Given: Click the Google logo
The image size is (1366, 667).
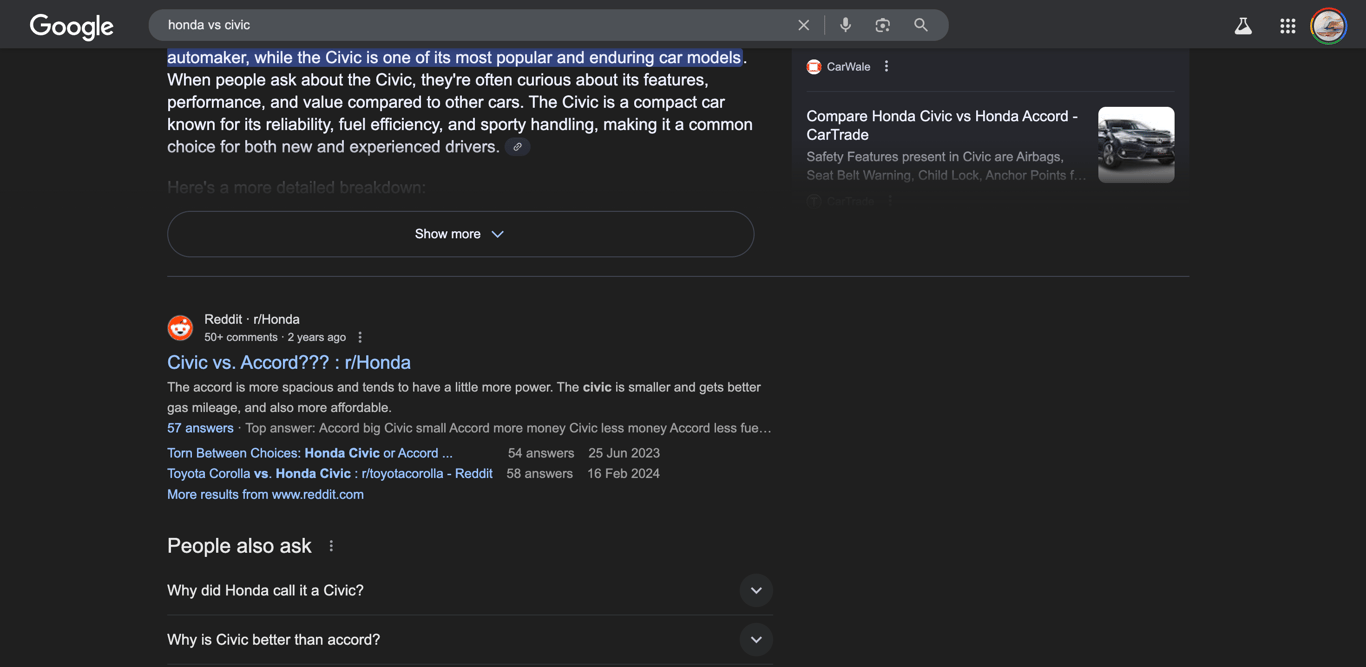Looking at the screenshot, I should (x=72, y=26).
